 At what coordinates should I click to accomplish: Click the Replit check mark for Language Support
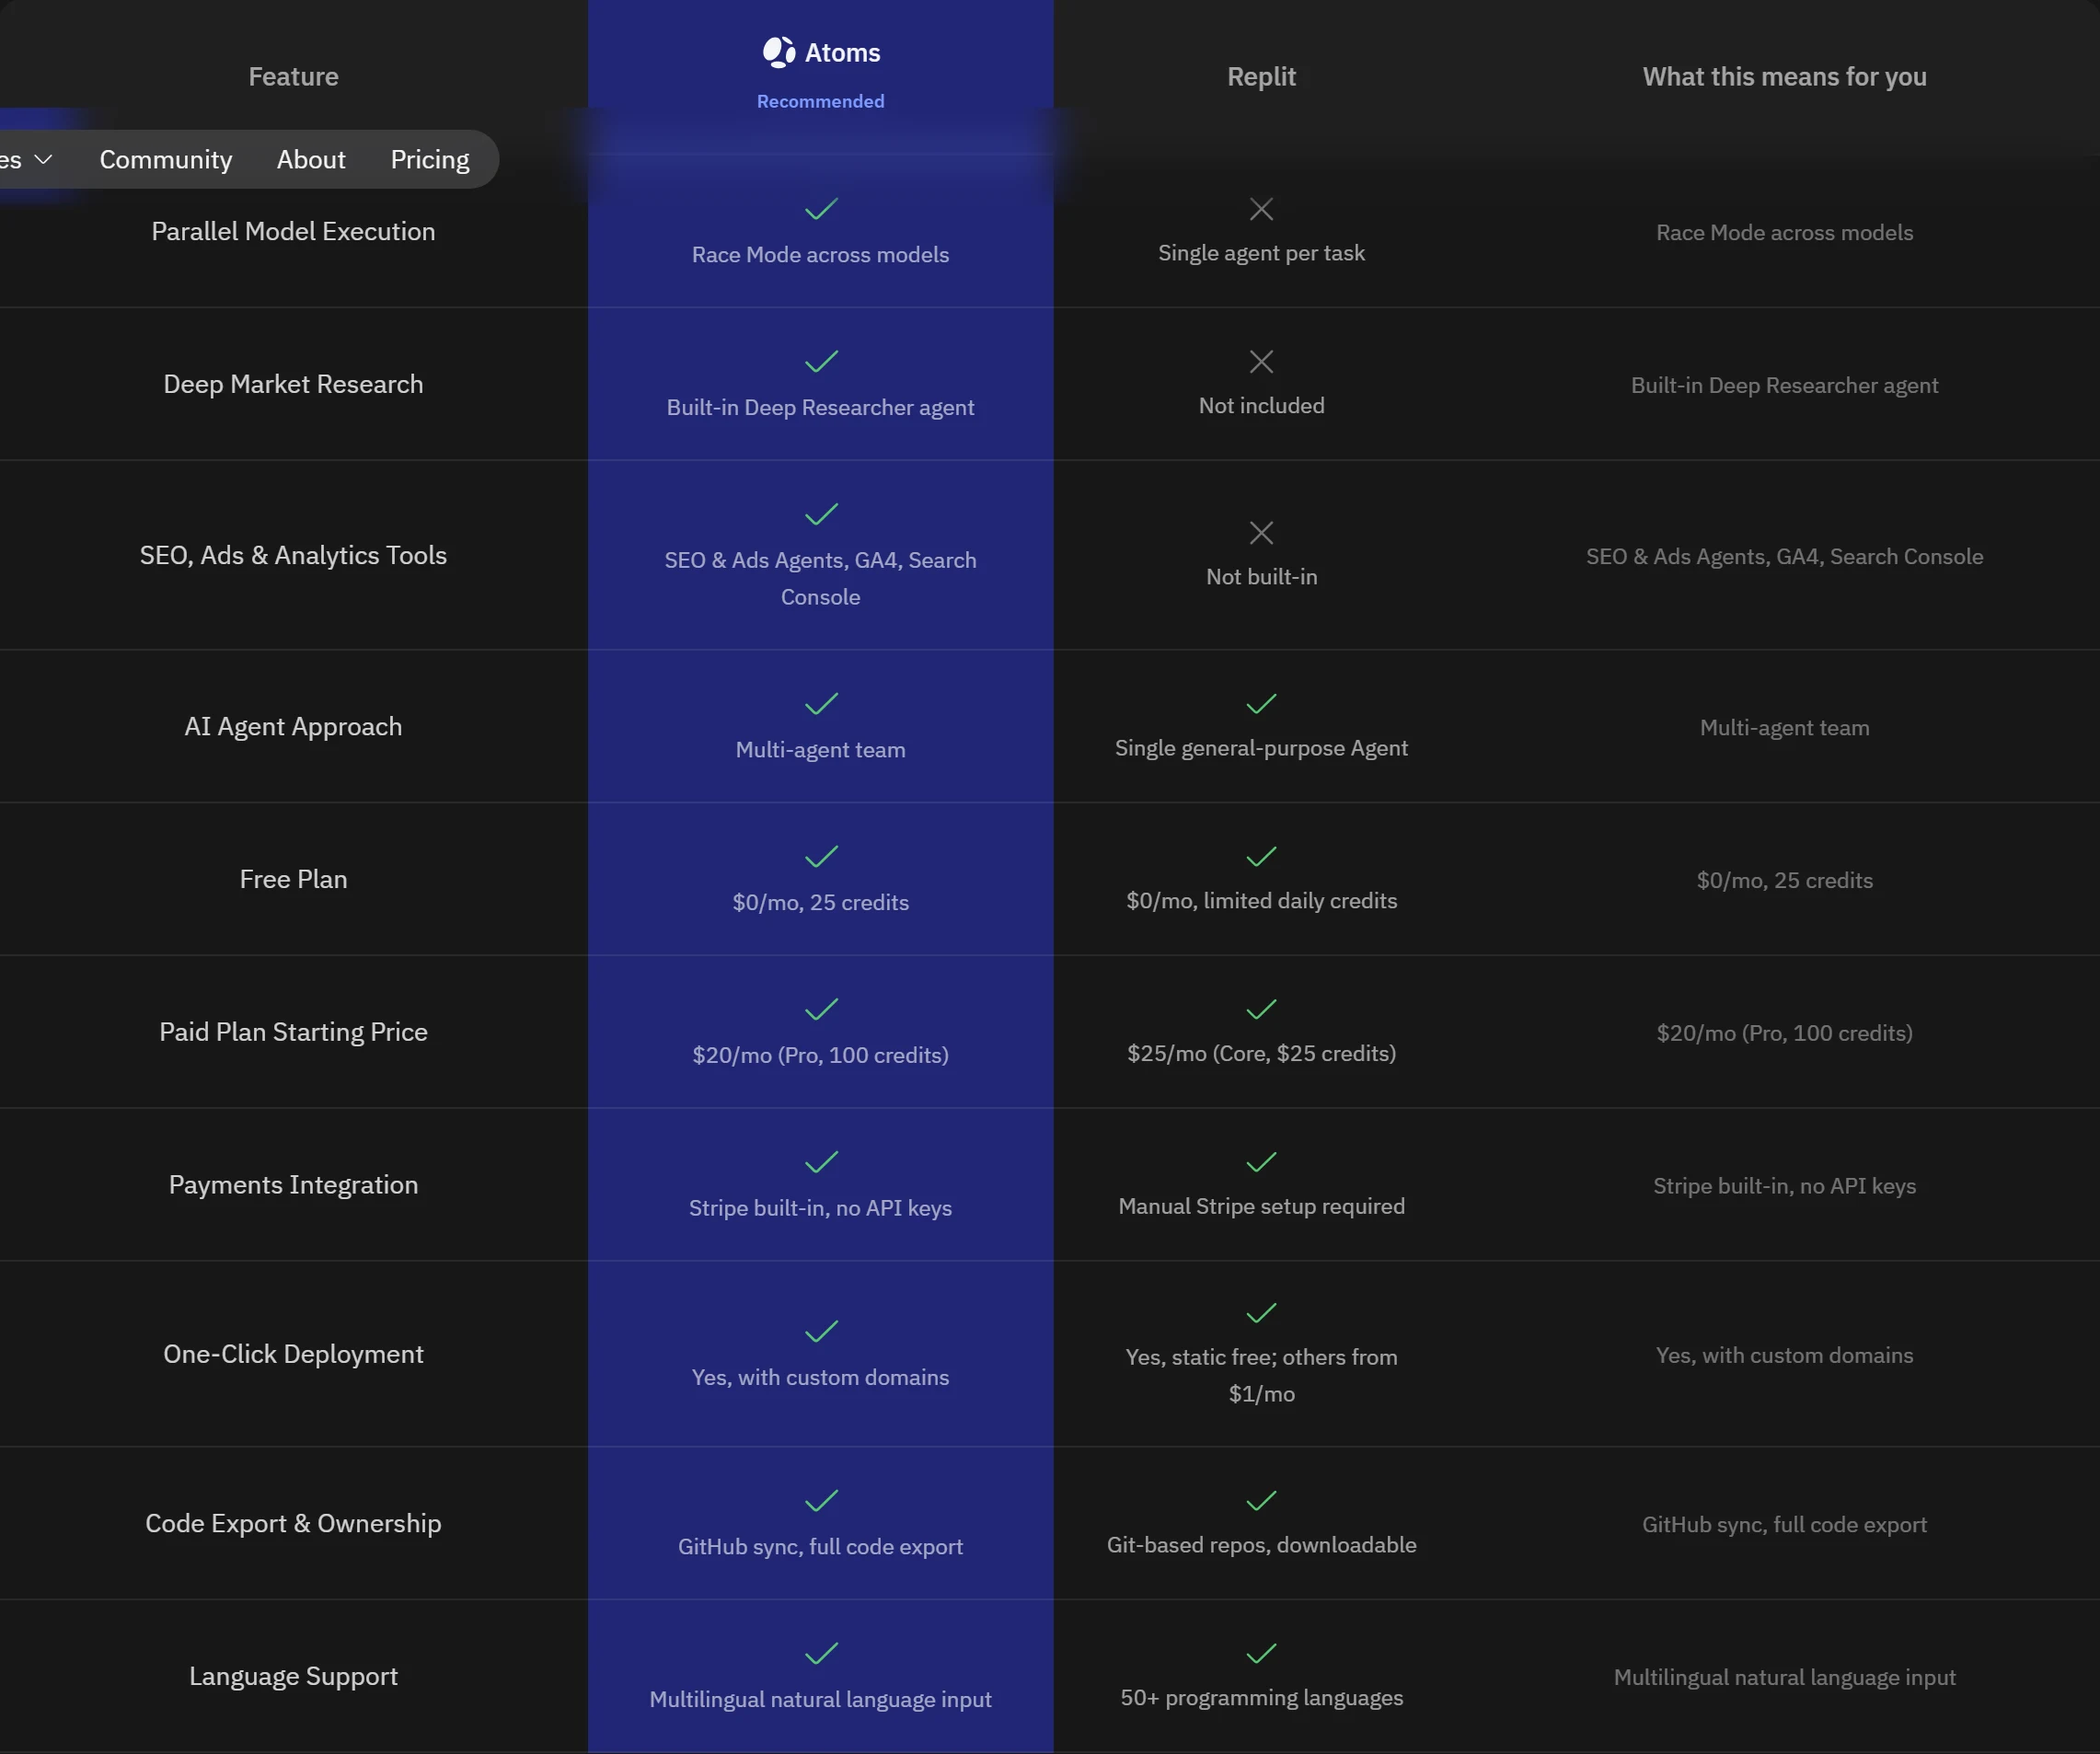click(x=1262, y=1654)
